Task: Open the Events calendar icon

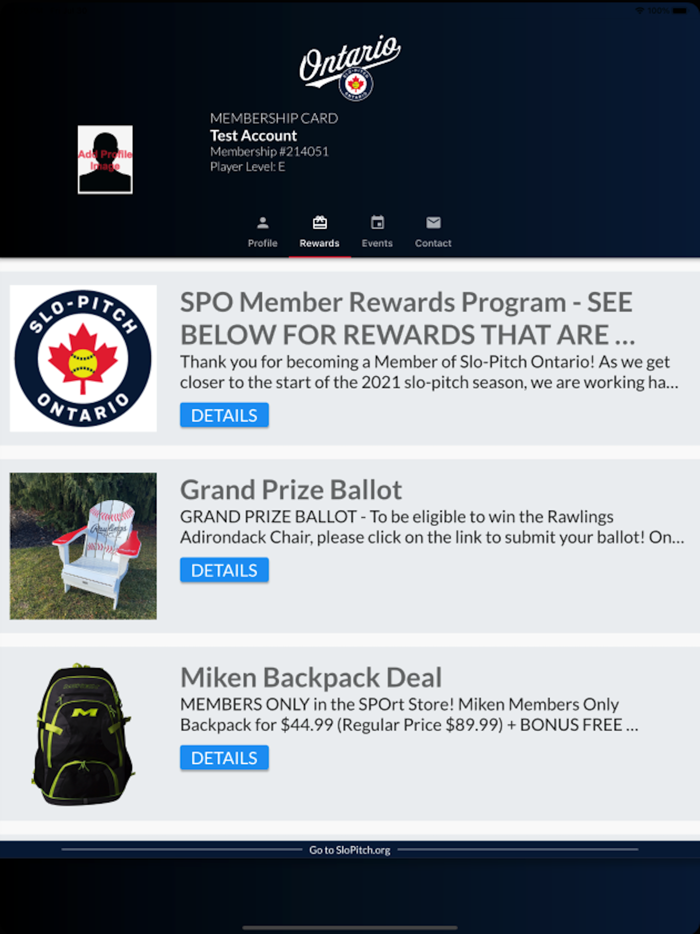Action: click(x=377, y=223)
